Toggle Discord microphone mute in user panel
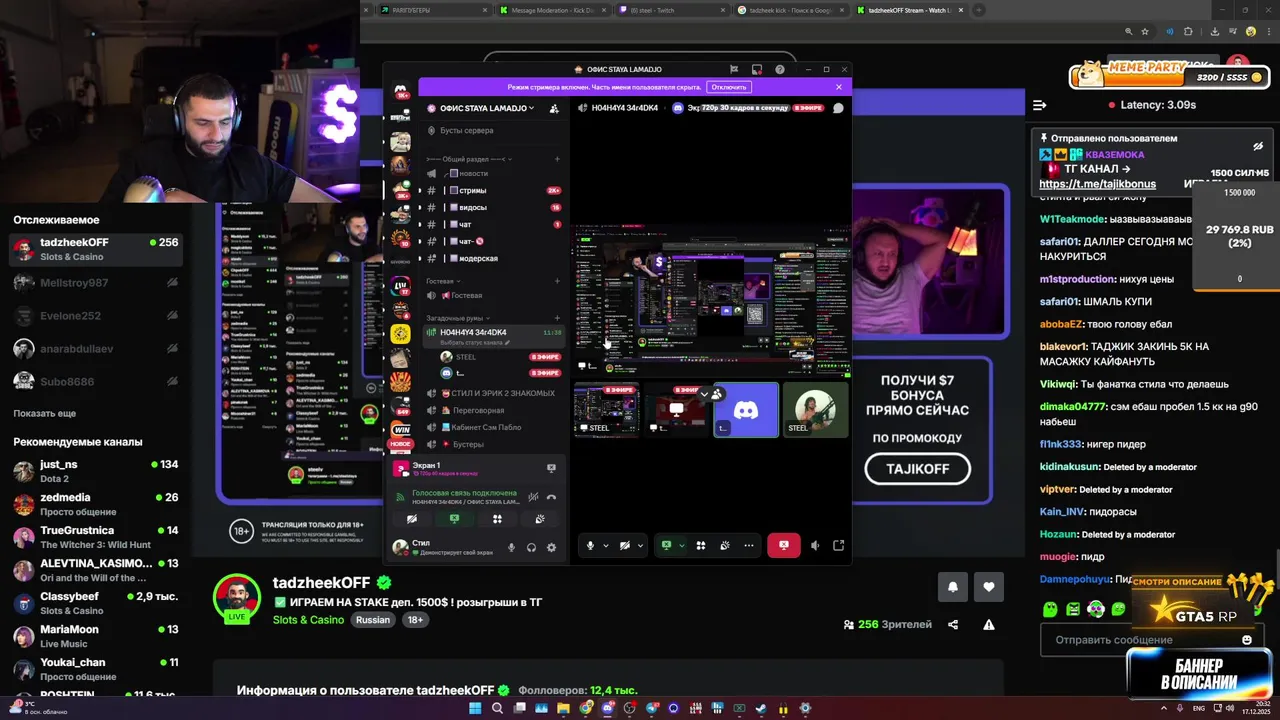Screen dimensions: 1280x720 coord(511,547)
